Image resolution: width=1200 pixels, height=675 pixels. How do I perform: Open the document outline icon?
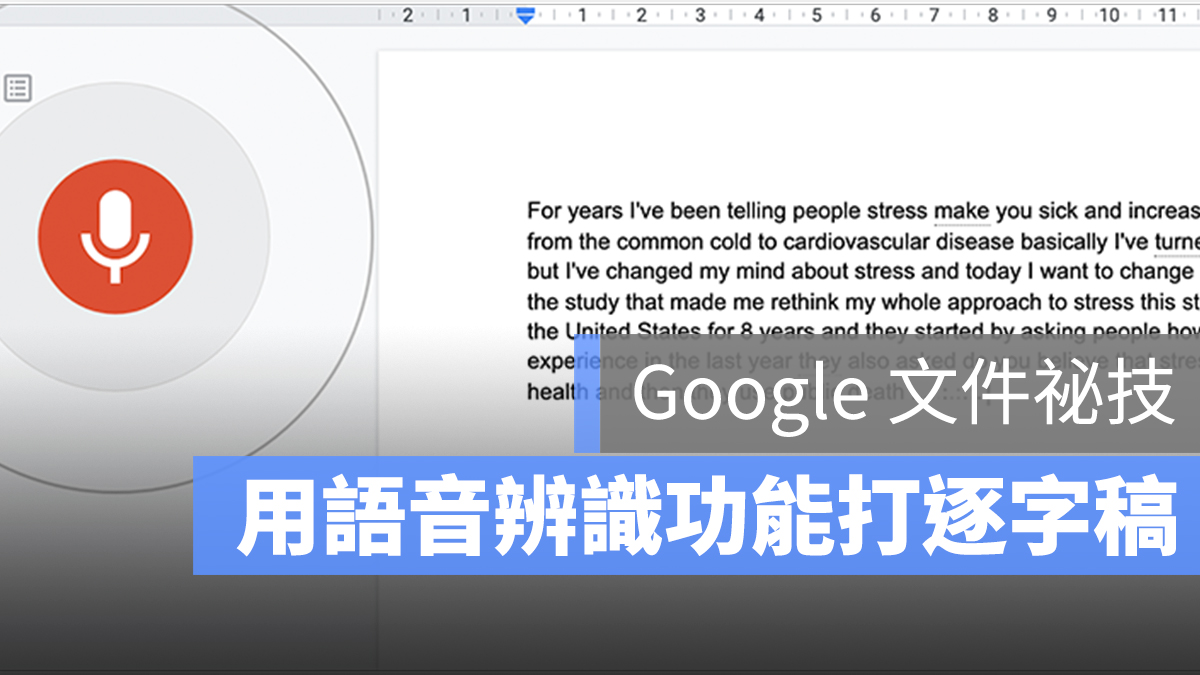tap(17, 88)
